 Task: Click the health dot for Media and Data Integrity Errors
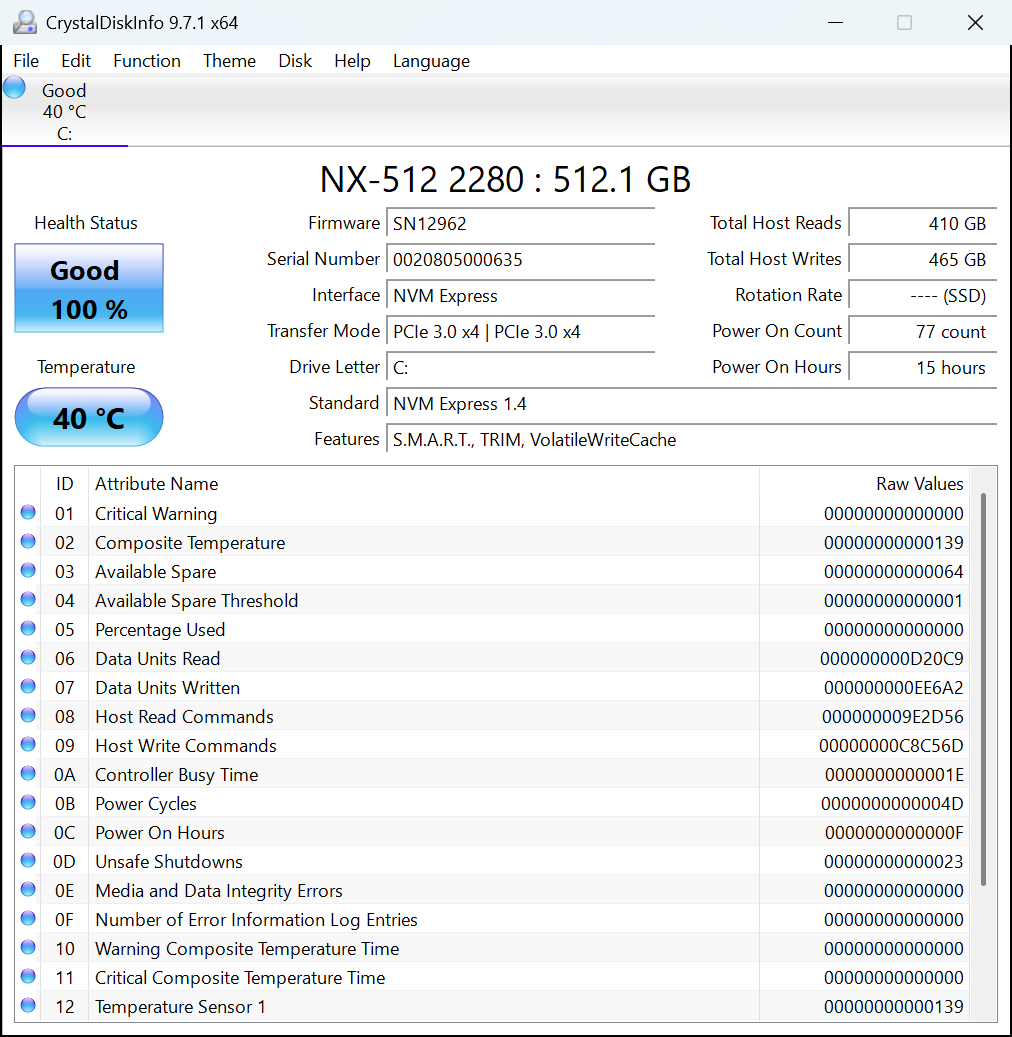tap(27, 888)
